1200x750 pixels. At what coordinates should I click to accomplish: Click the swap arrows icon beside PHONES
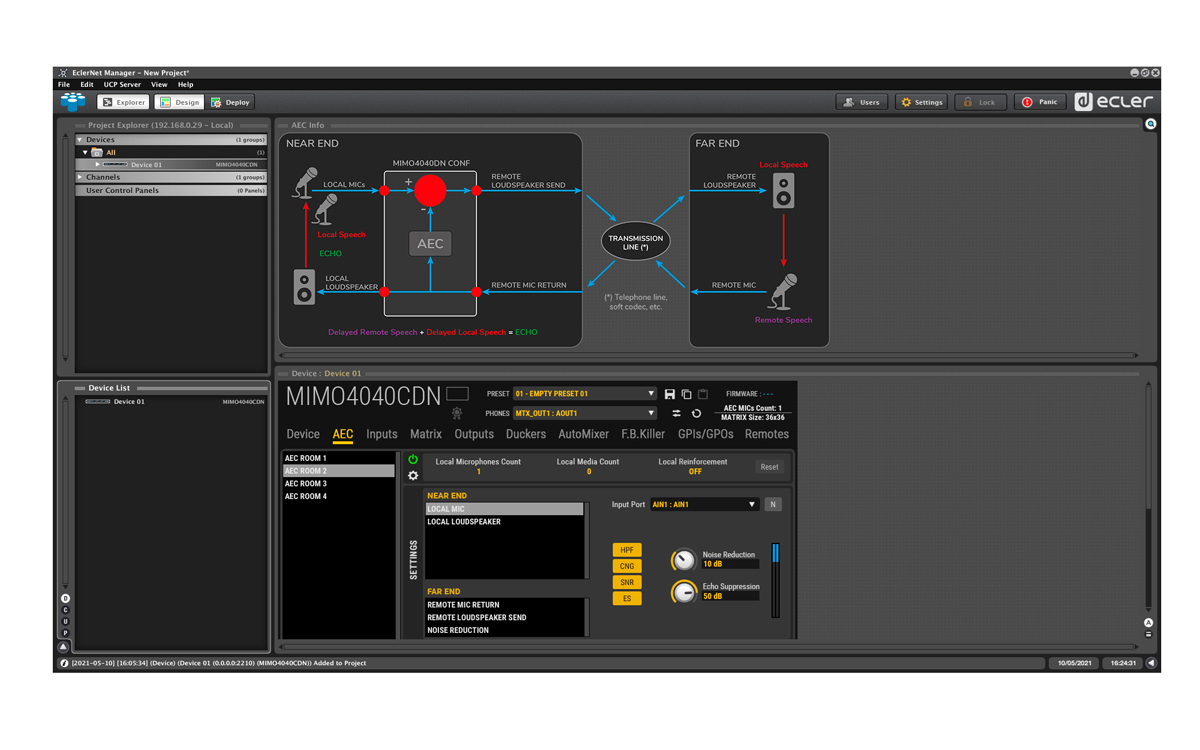(676, 413)
